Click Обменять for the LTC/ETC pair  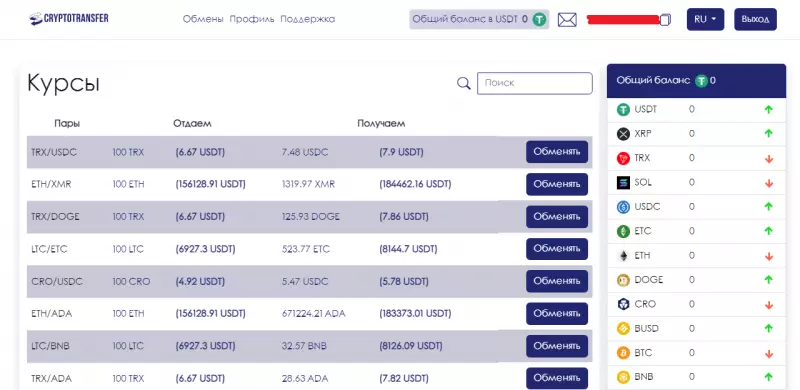click(x=557, y=249)
